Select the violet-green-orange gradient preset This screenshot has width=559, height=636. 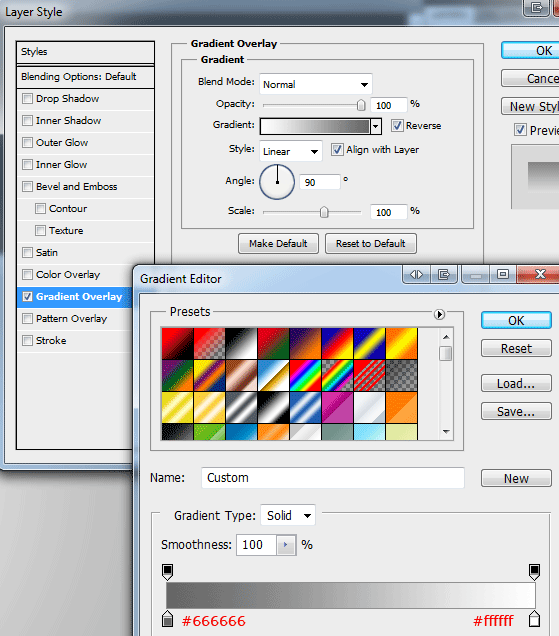177,376
